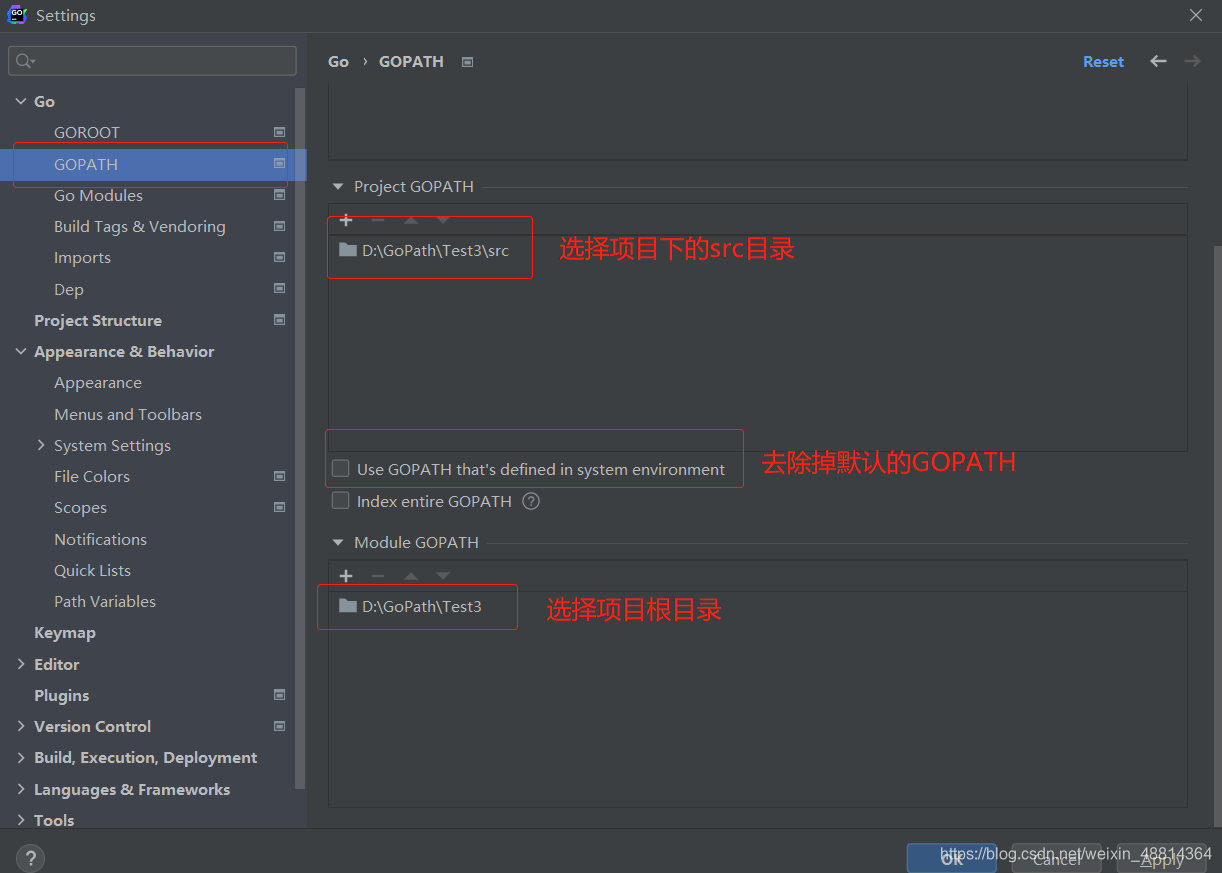
Task: Open the GOROOT settings page
Action: click(87, 132)
